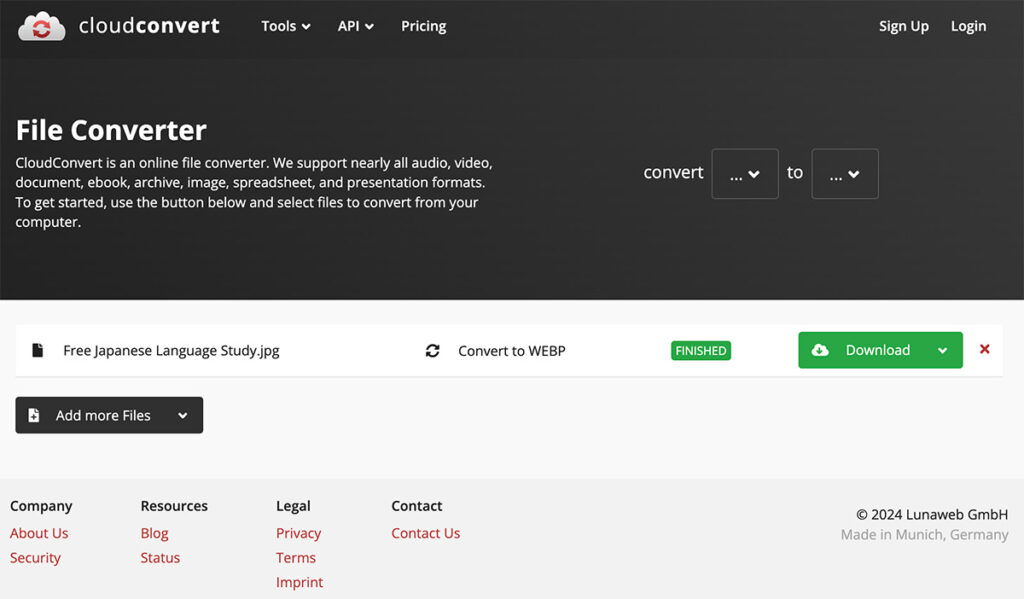
Task: Open the target format selector after the word to
Action: click(844, 173)
